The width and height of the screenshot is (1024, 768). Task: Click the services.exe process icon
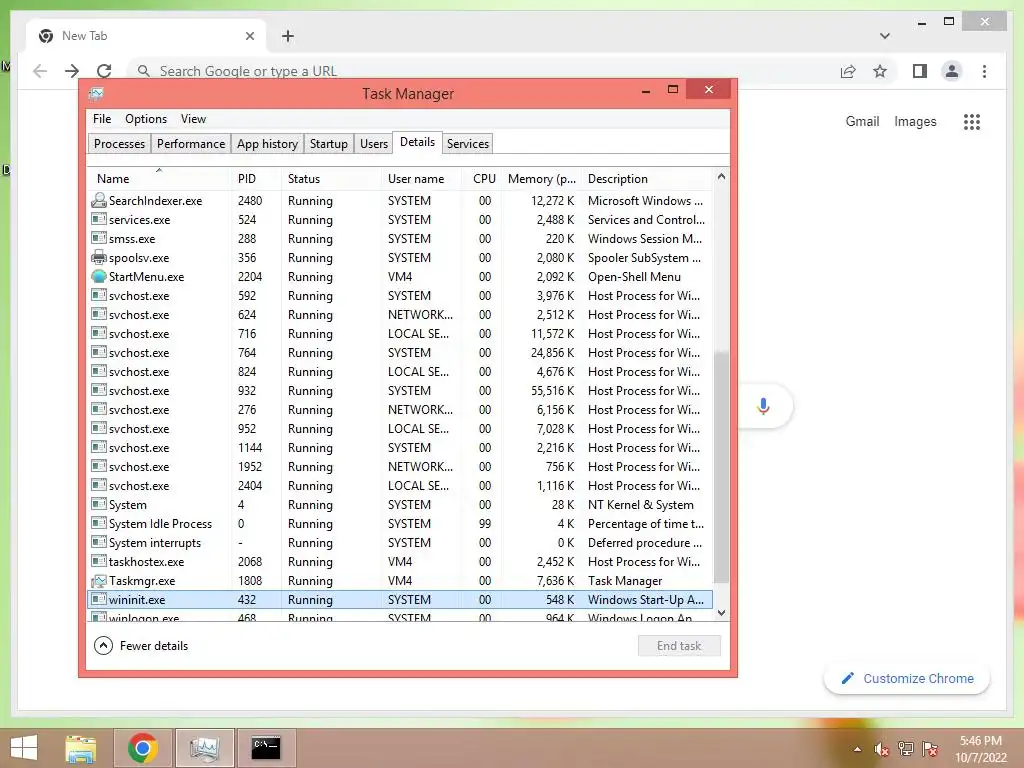pyautogui.click(x=99, y=219)
